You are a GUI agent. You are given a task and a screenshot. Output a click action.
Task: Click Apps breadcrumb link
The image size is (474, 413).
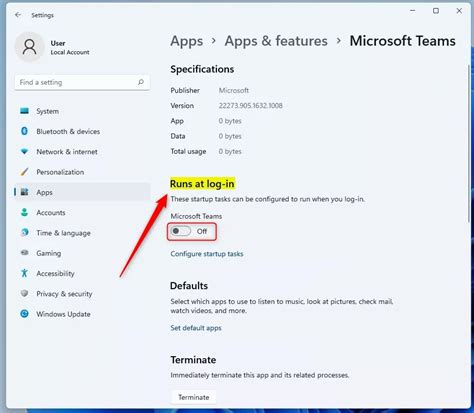coord(187,41)
